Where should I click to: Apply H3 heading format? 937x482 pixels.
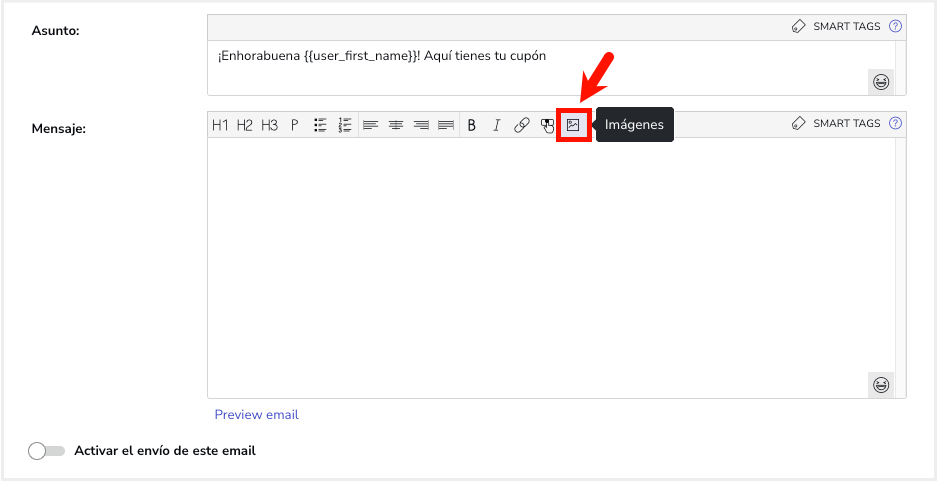270,125
